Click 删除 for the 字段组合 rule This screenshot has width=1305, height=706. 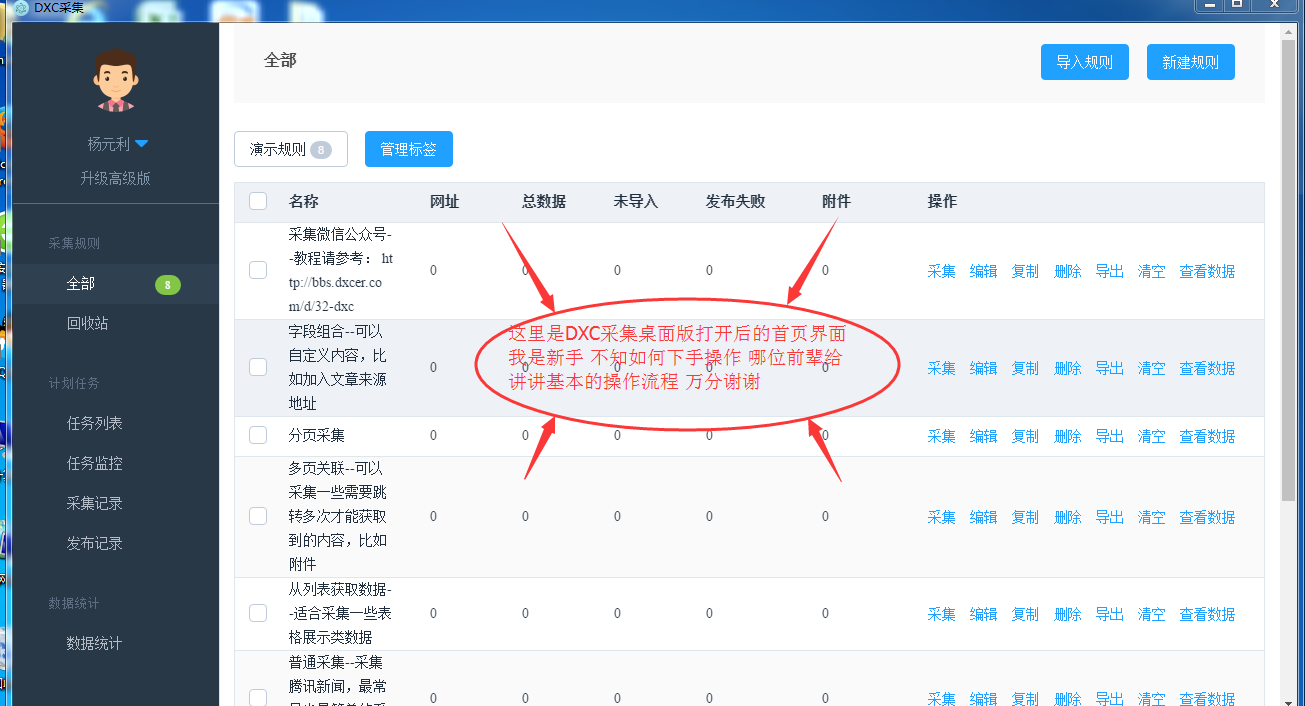pyautogui.click(x=1068, y=368)
